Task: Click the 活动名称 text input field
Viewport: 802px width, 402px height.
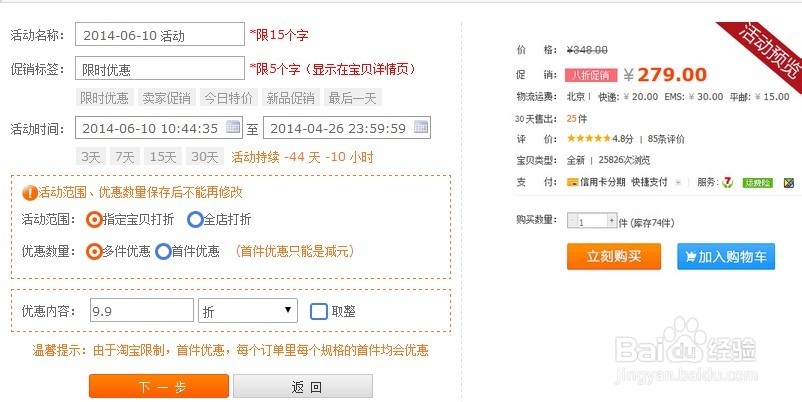Action: 160,34
